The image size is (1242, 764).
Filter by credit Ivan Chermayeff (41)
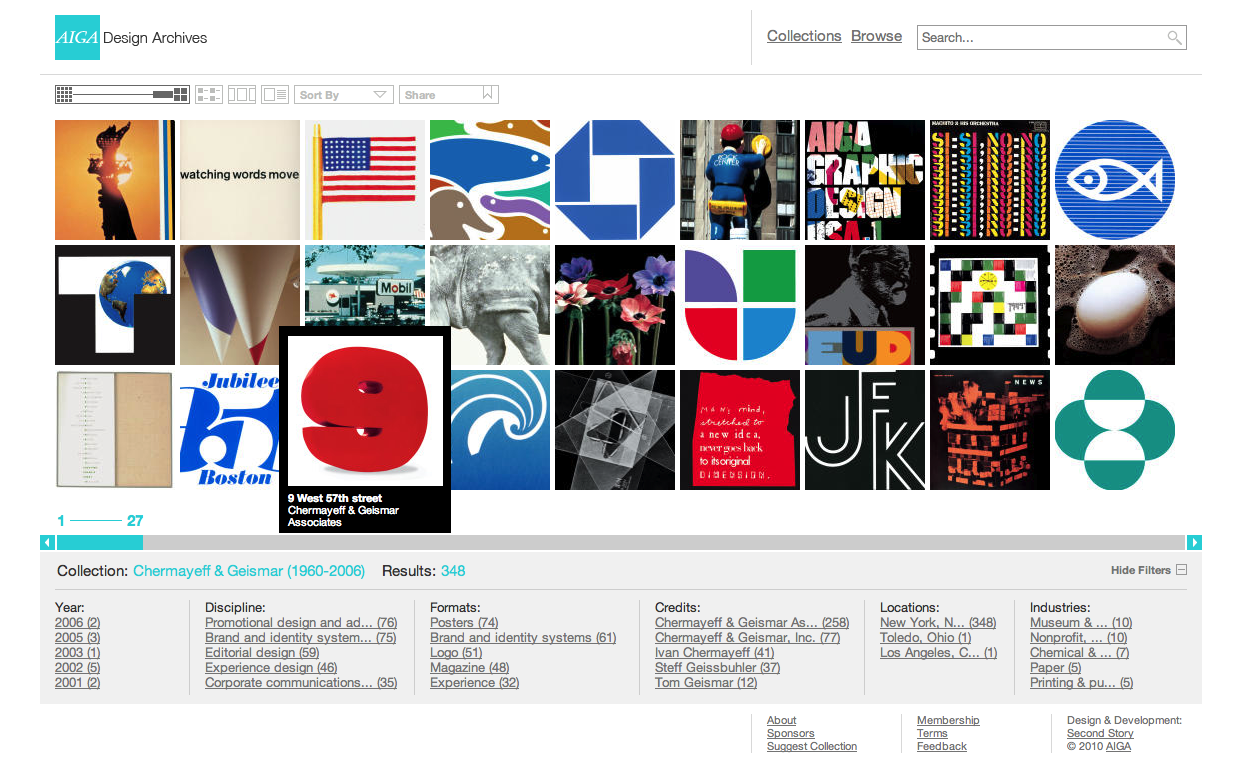pyautogui.click(x=715, y=653)
